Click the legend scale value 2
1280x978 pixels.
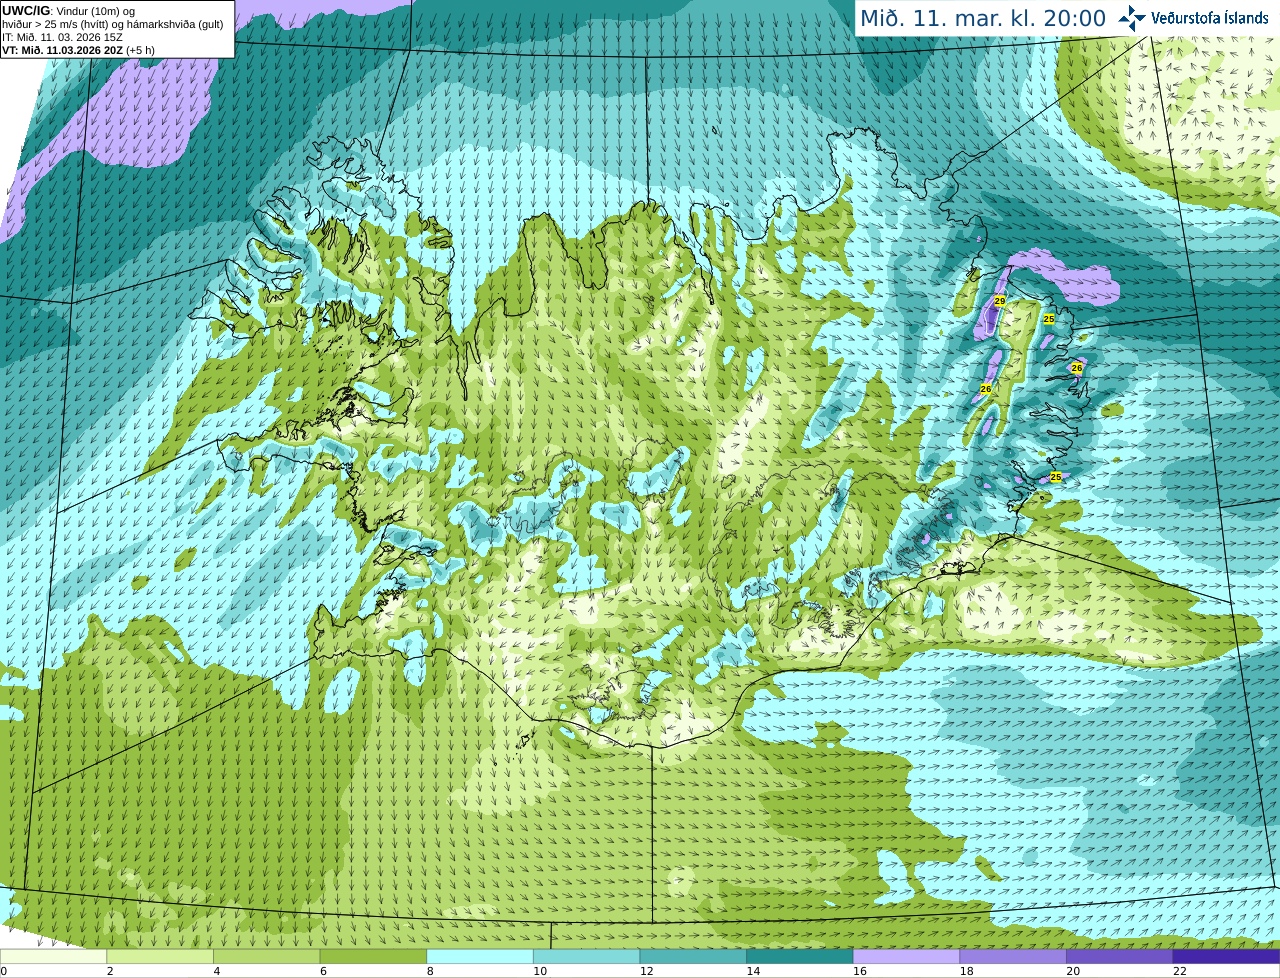click(110, 971)
